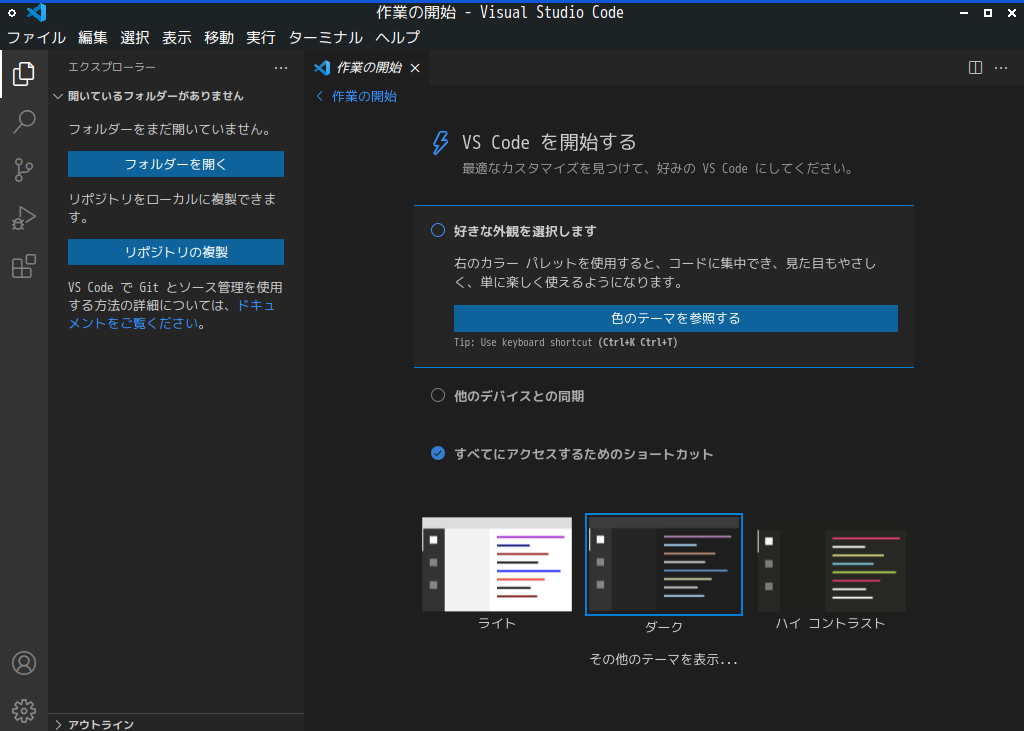Viewport: 1024px width, 731px height.
Task: Click the ハイ コントラスト label under thumbnail
Action: click(830, 624)
